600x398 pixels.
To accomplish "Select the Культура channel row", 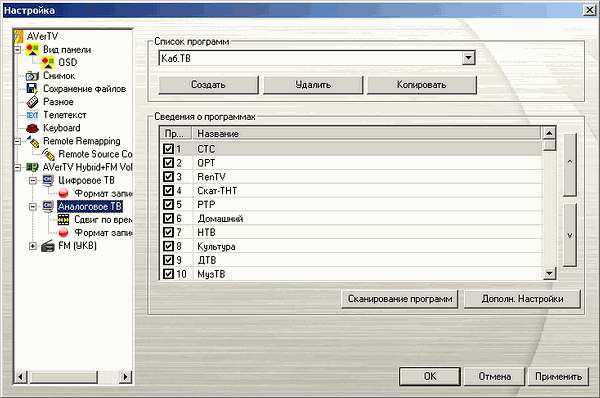I will coord(351,246).
